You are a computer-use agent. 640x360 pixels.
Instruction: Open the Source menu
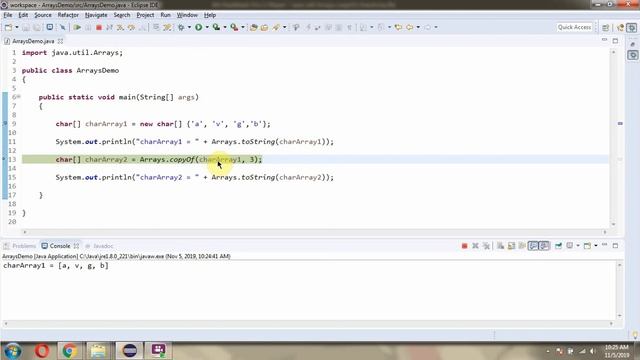[43, 15]
